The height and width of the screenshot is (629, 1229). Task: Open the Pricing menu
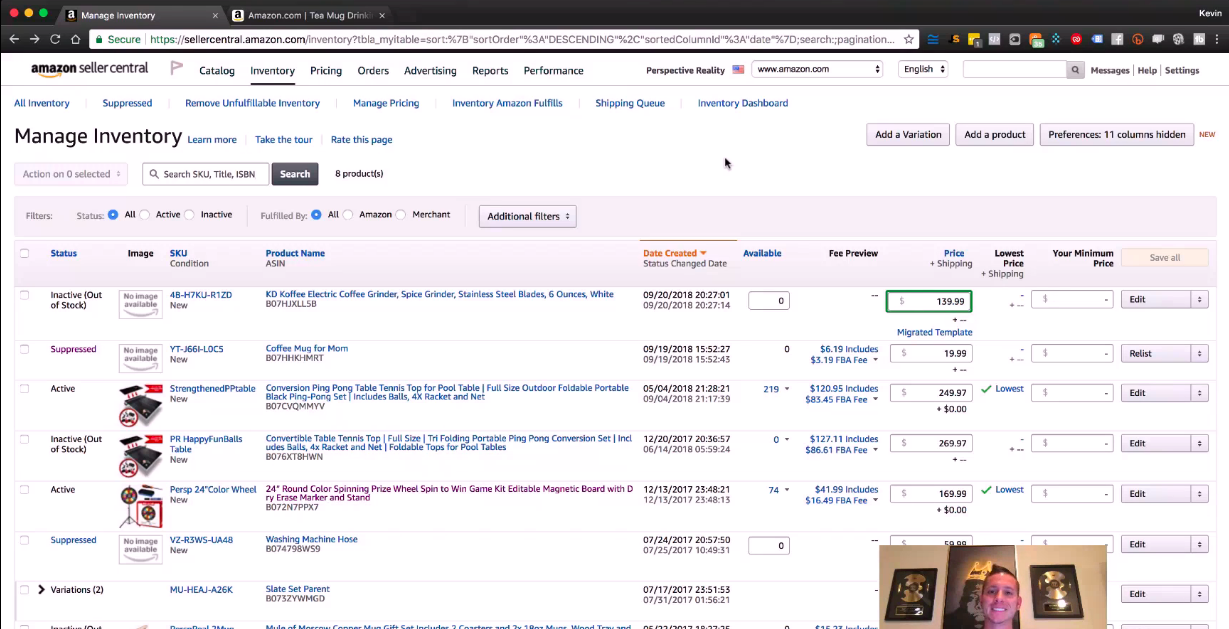click(x=326, y=71)
